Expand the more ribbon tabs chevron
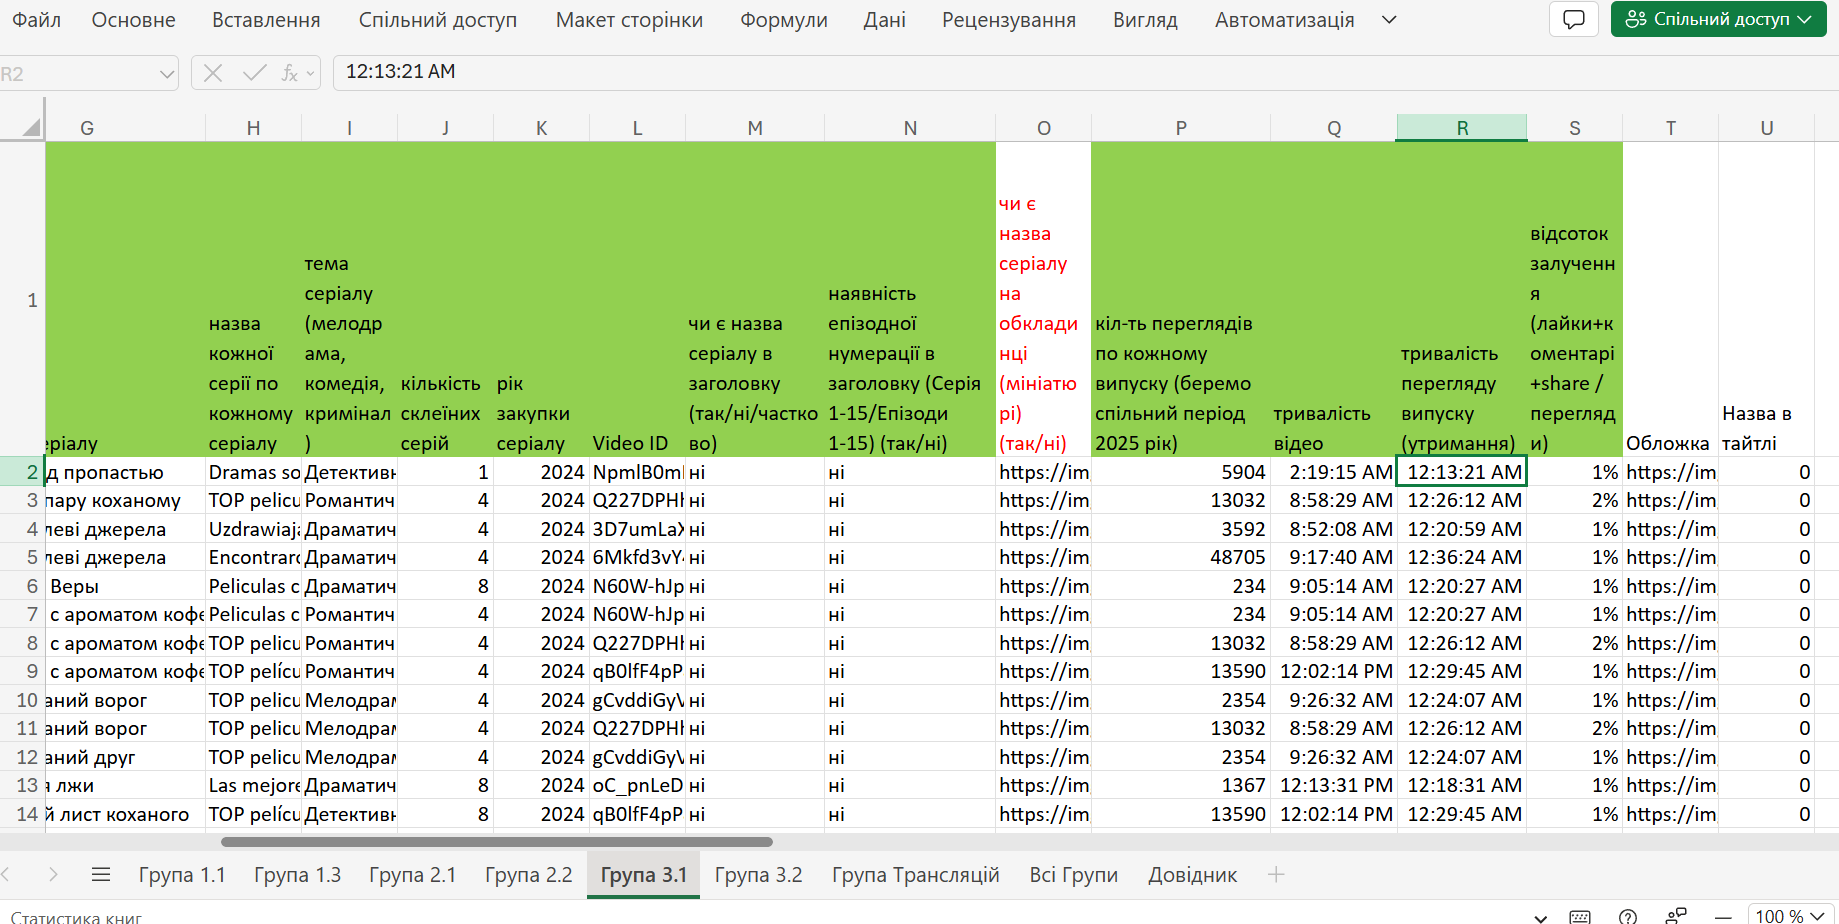Image resolution: width=1839 pixels, height=924 pixels. click(x=1389, y=20)
